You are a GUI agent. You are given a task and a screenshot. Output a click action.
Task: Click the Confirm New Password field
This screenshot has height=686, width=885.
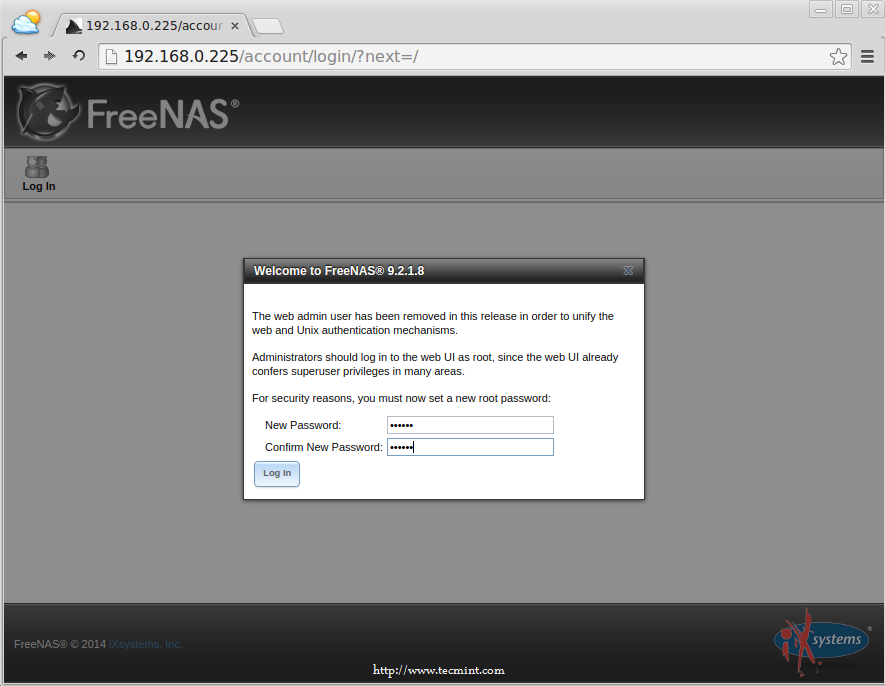470,447
